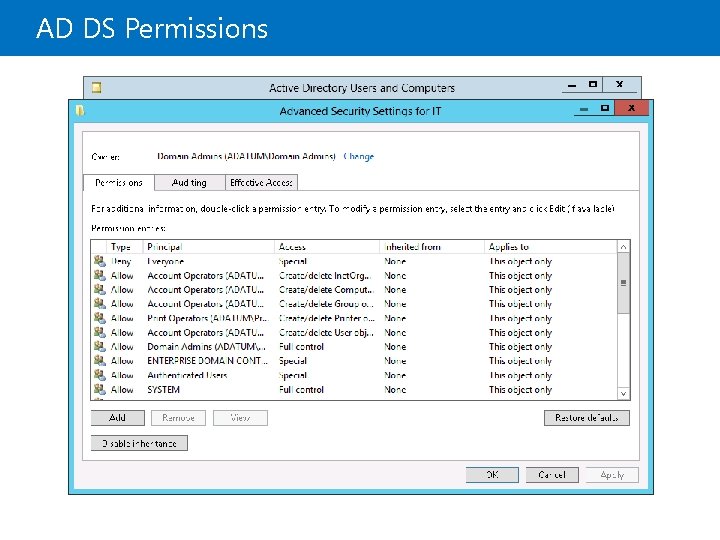This screenshot has width=720, height=540.
Task: Click the Cancel button
Action: (552, 474)
